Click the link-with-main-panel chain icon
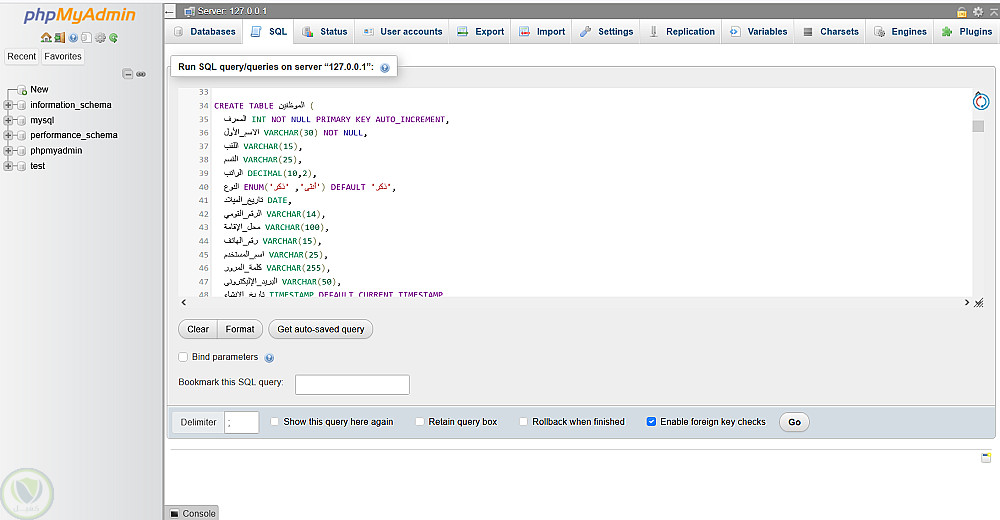The image size is (1000, 520). [141, 74]
